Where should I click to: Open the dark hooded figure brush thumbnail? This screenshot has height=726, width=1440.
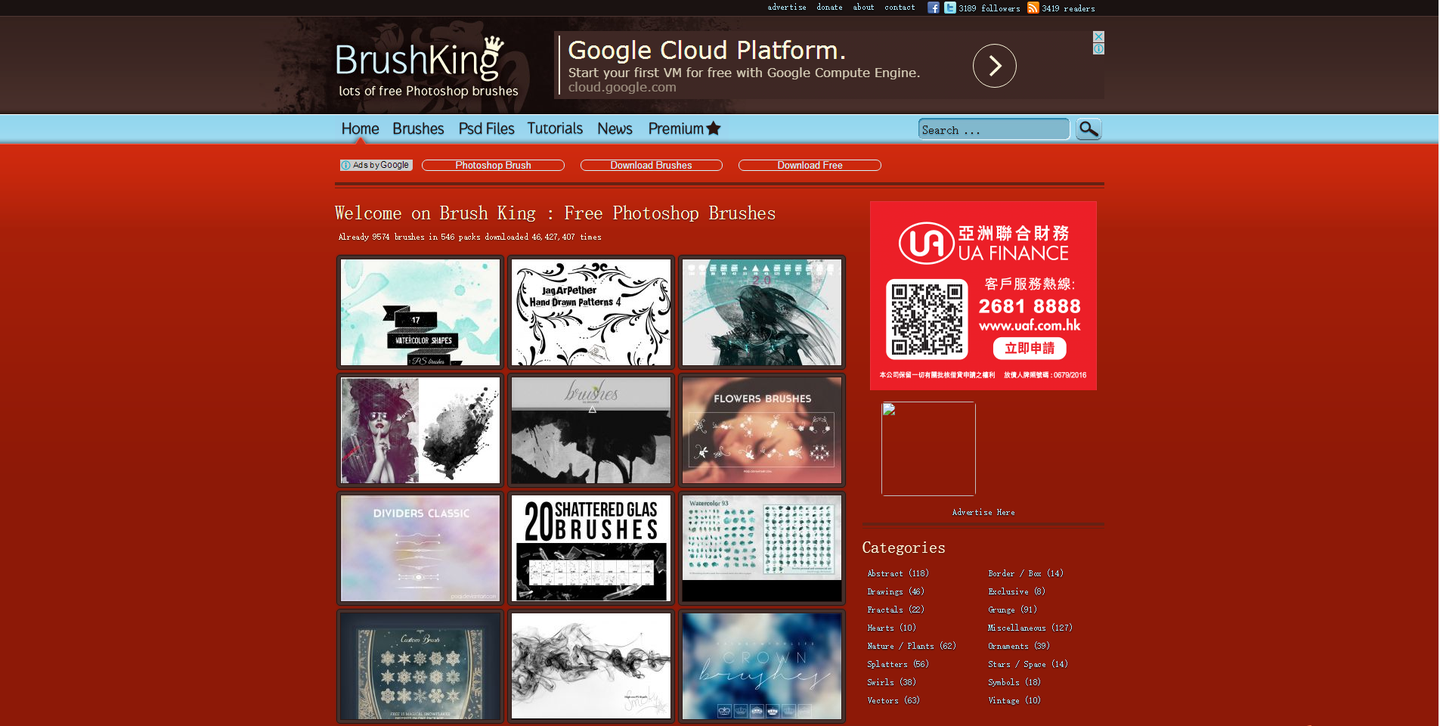[x=762, y=312]
